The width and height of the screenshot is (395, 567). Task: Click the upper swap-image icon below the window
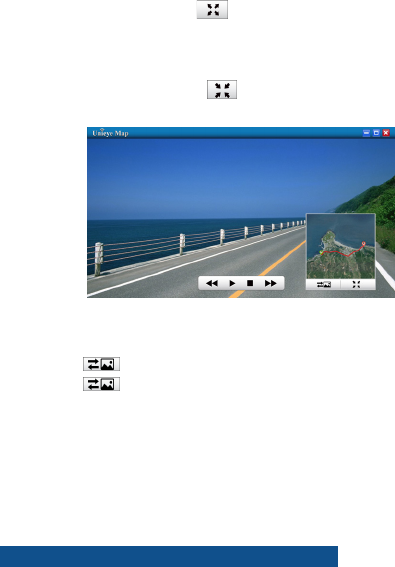pyautogui.click(x=101, y=364)
